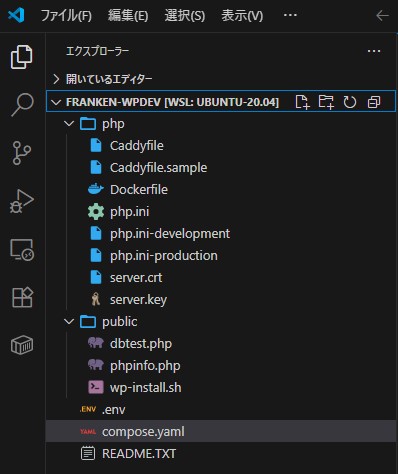
Task: Open the 編集(E) menu
Action: (x=128, y=15)
